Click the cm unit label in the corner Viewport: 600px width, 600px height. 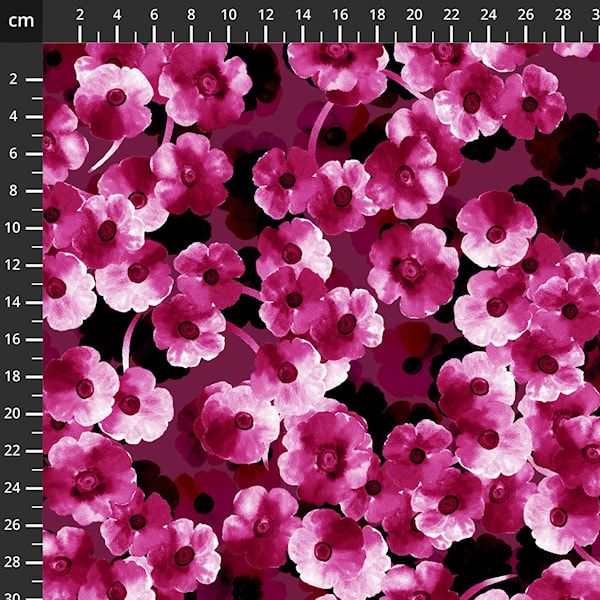[21, 20]
